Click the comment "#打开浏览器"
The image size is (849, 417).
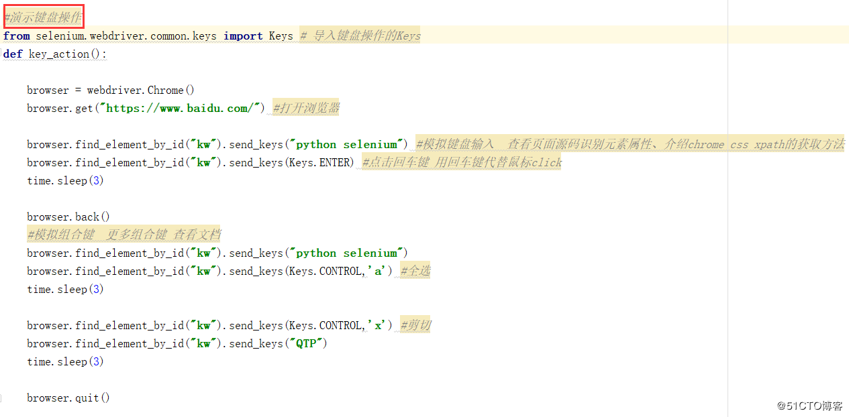tap(306, 108)
